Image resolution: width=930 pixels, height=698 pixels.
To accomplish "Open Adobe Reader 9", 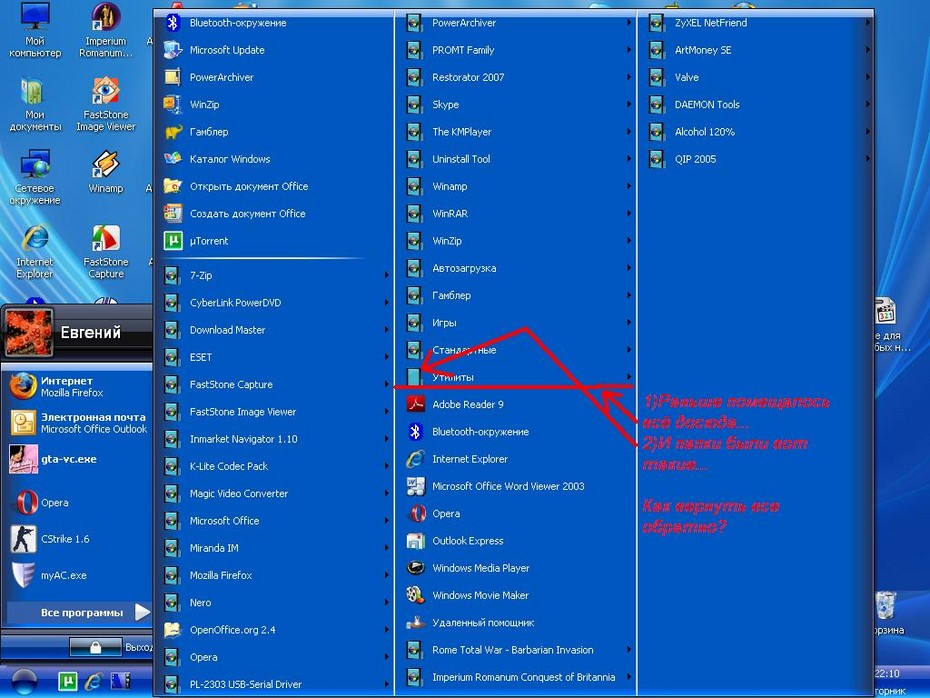I will pos(515,405).
